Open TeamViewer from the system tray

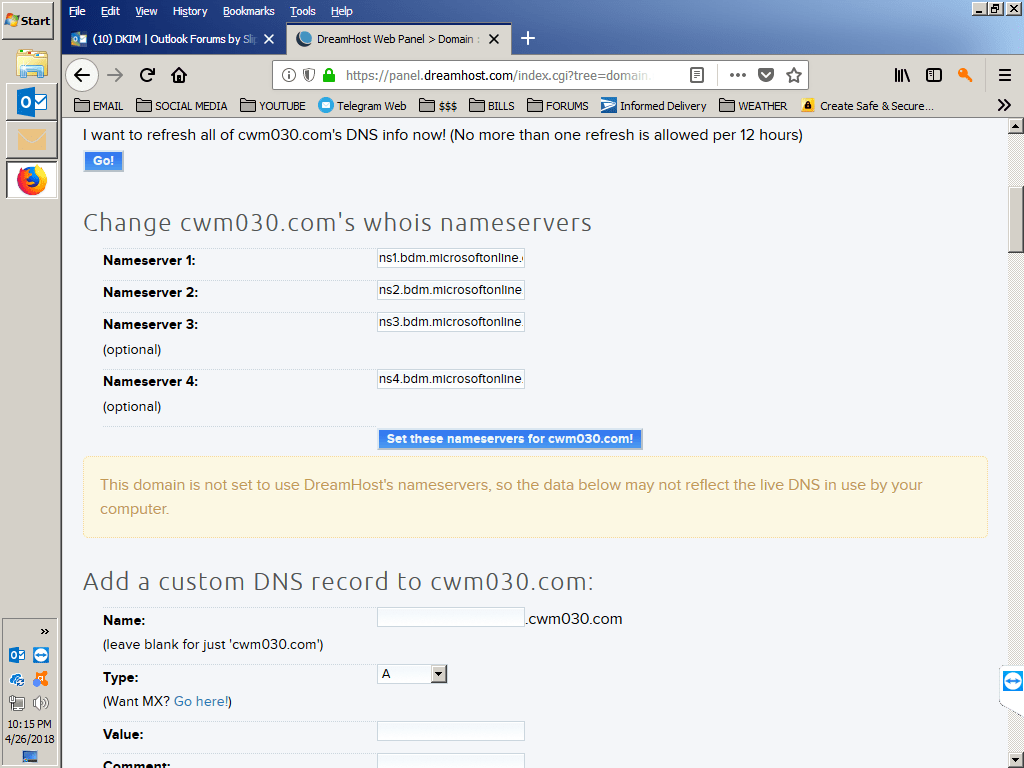coord(40,655)
